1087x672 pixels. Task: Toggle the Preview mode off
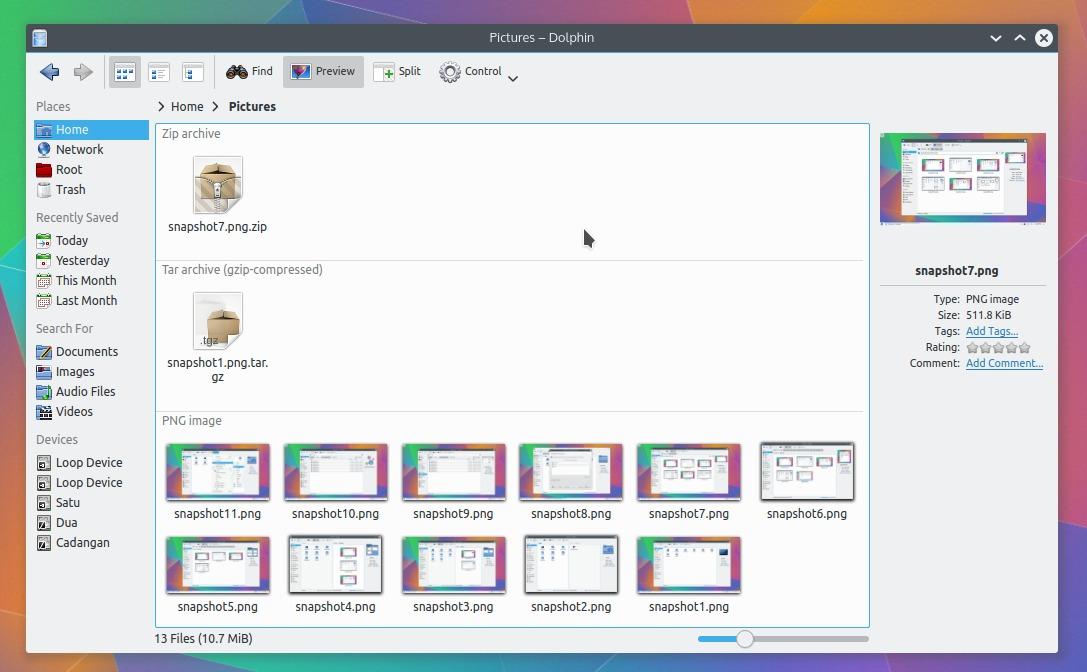(x=322, y=71)
